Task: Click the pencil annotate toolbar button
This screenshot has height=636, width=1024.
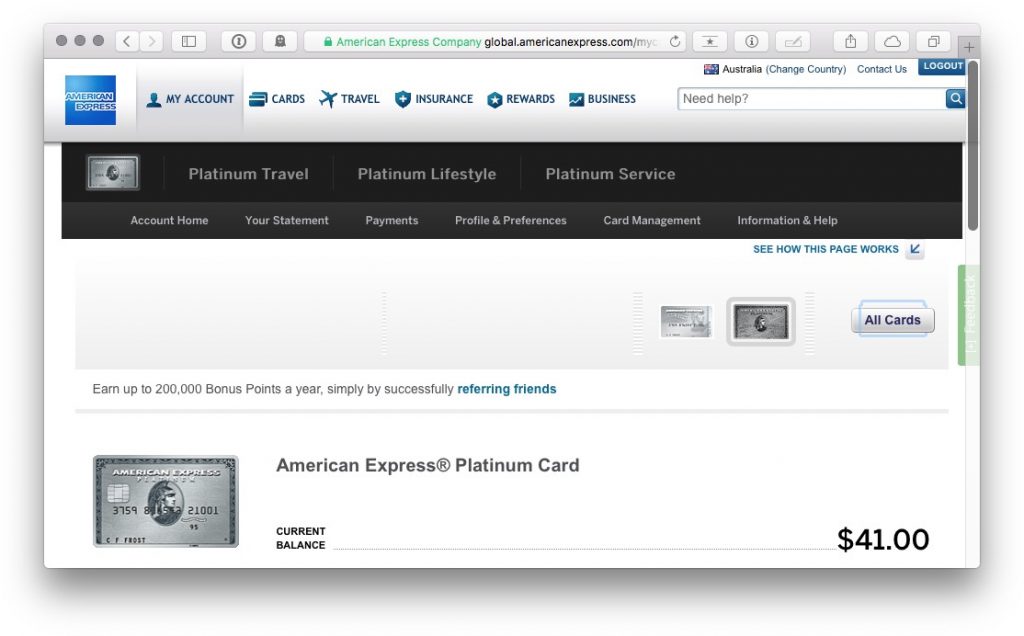Action: pos(793,41)
